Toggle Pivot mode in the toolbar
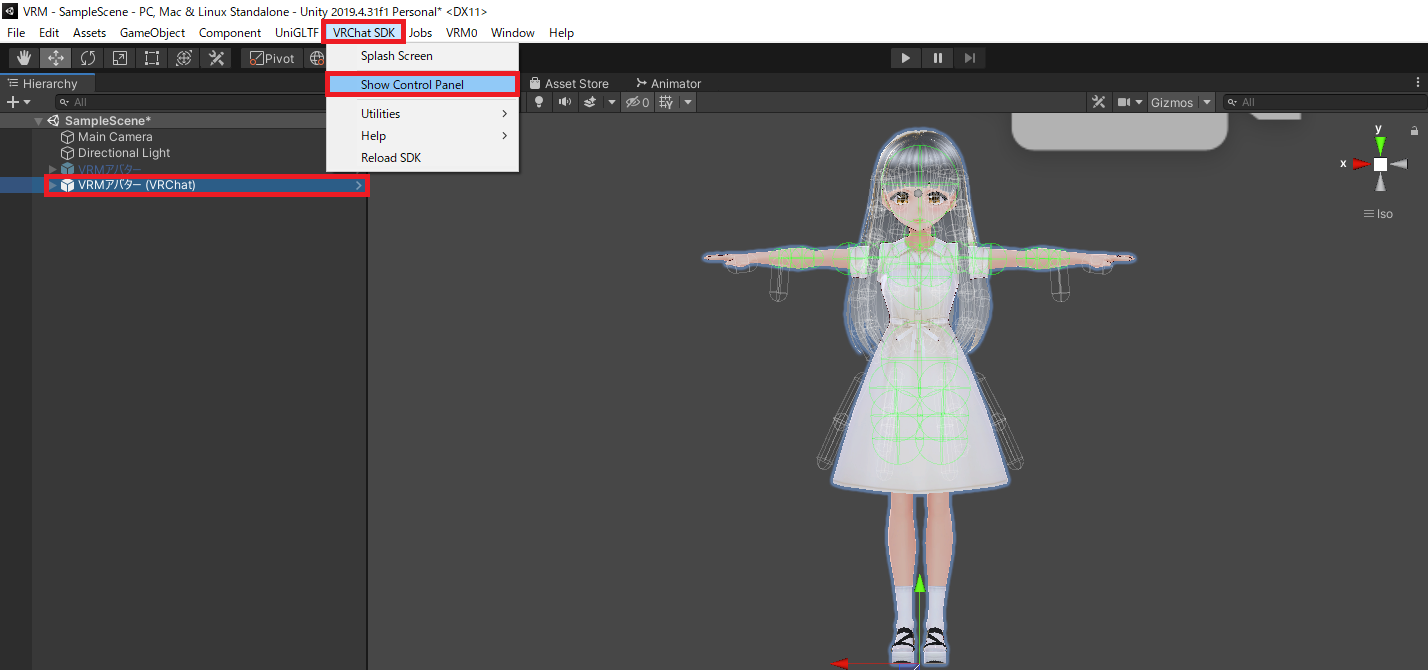1428x670 pixels. 271,57
